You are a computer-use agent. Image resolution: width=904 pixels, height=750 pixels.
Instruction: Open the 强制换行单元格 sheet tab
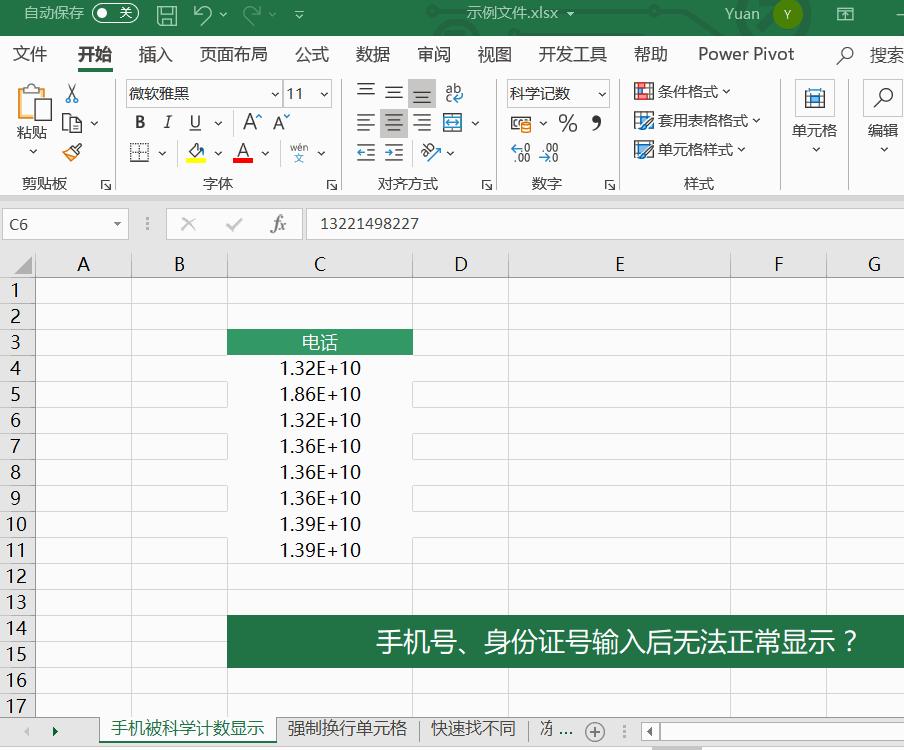point(345,729)
